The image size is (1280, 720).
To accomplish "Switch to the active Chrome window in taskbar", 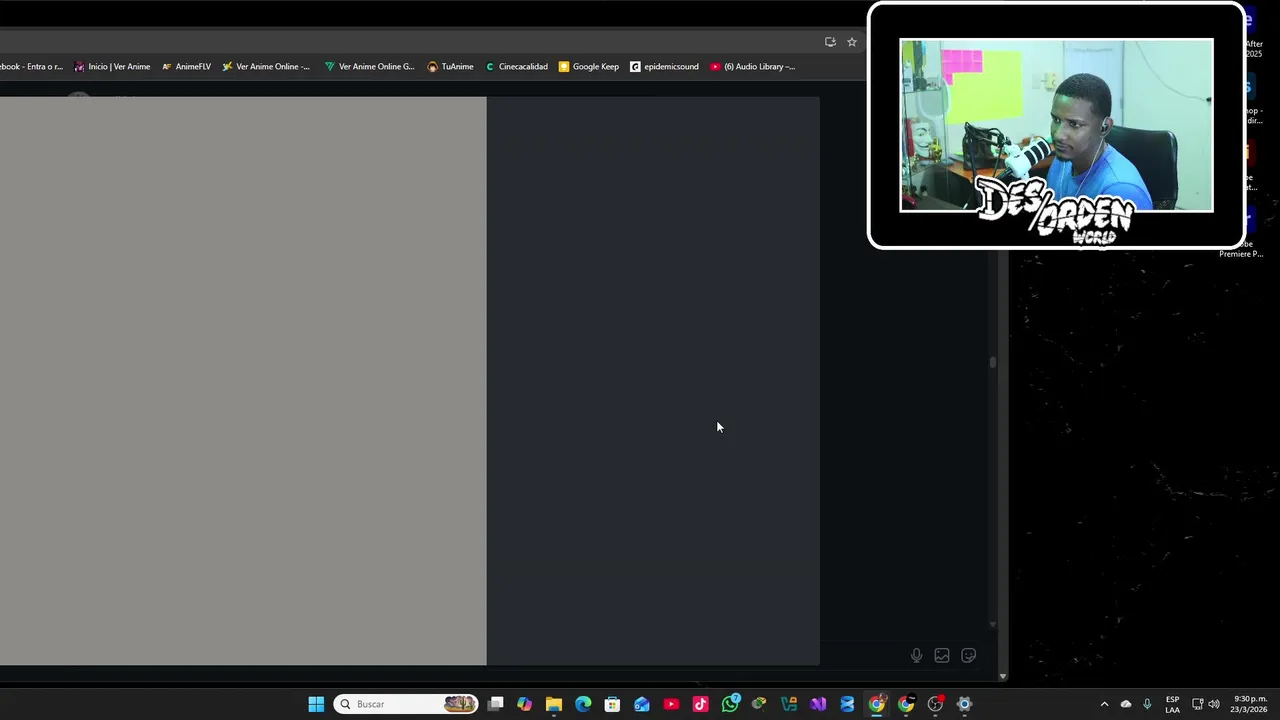I will (x=877, y=704).
